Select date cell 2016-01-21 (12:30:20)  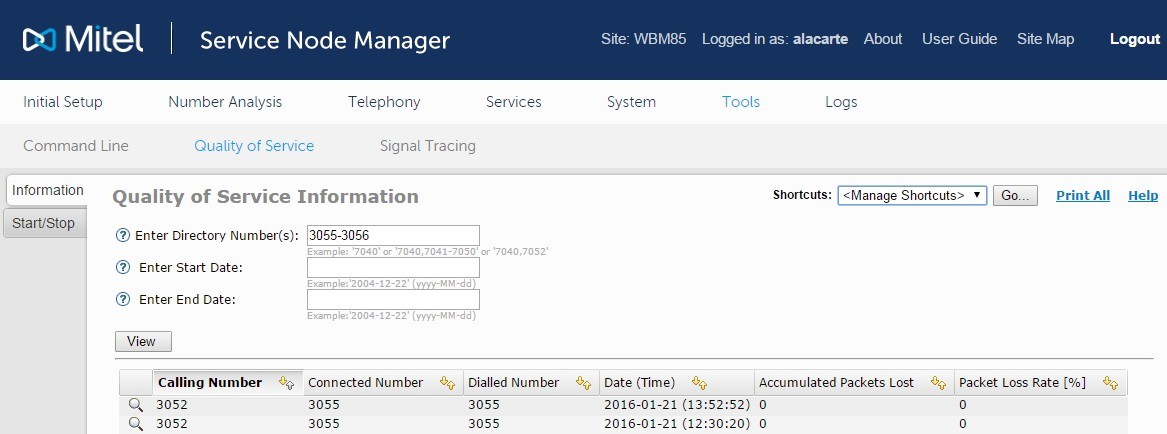pos(677,424)
